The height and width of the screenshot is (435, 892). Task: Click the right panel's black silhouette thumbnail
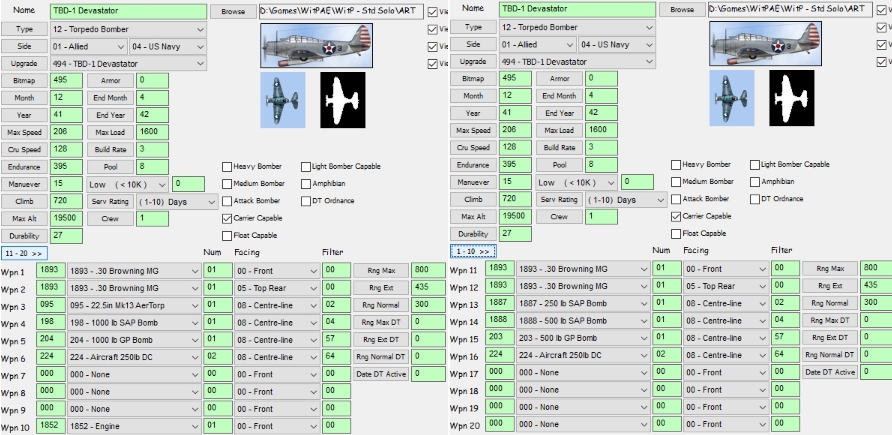[791, 98]
